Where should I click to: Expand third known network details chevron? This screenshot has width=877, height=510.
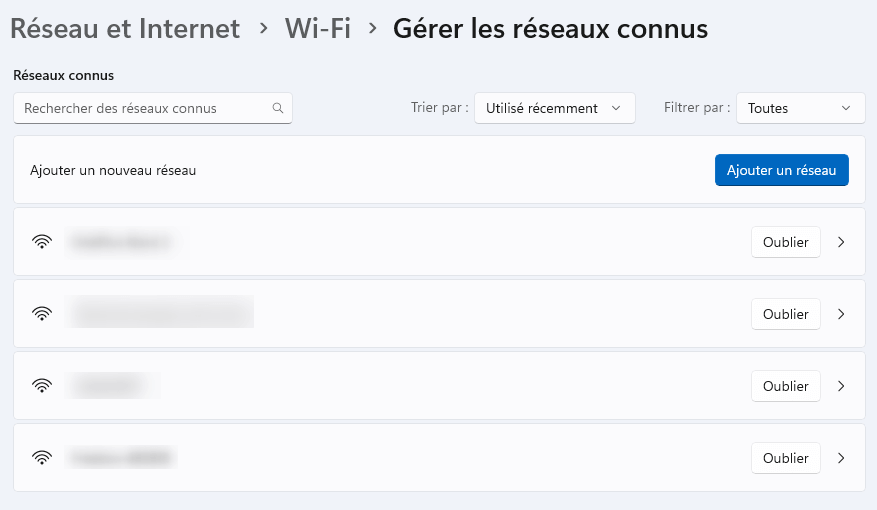pos(841,386)
